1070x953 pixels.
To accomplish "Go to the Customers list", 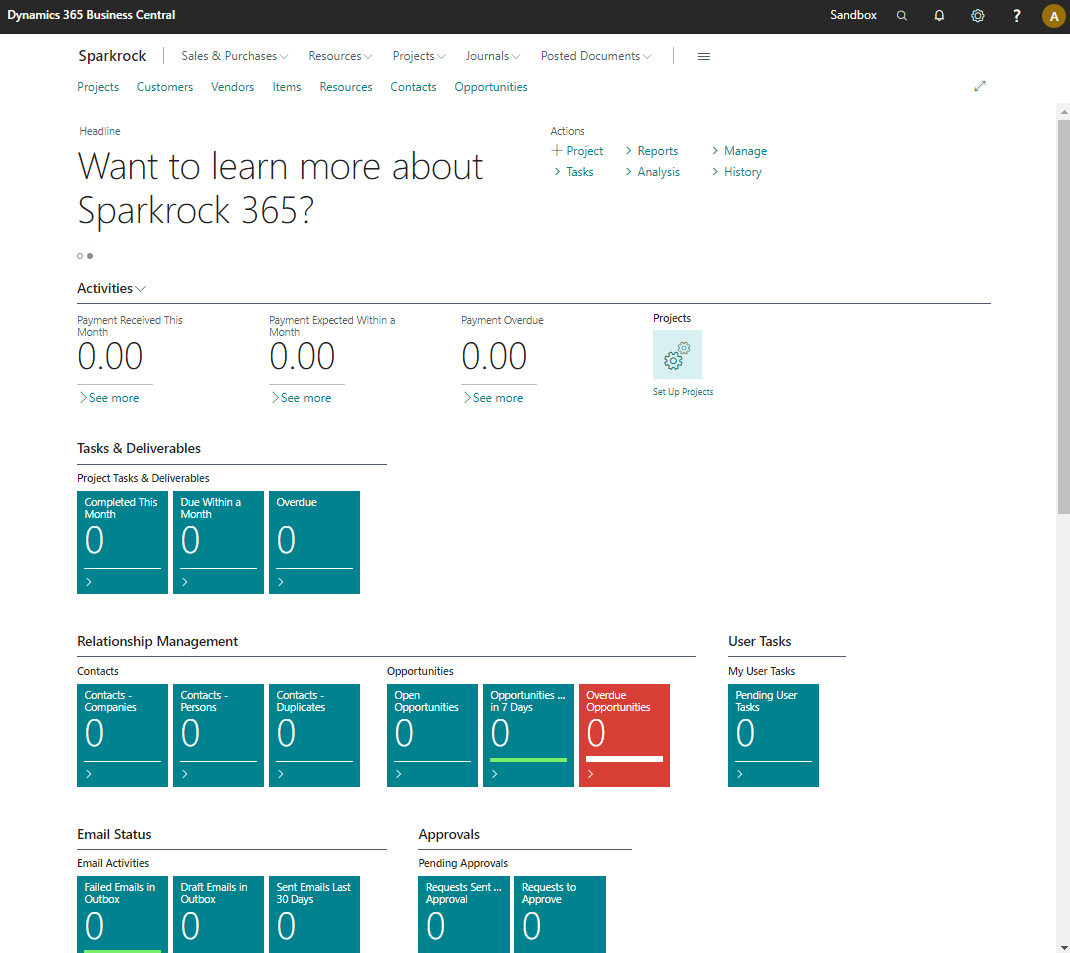I will [x=165, y=87].
